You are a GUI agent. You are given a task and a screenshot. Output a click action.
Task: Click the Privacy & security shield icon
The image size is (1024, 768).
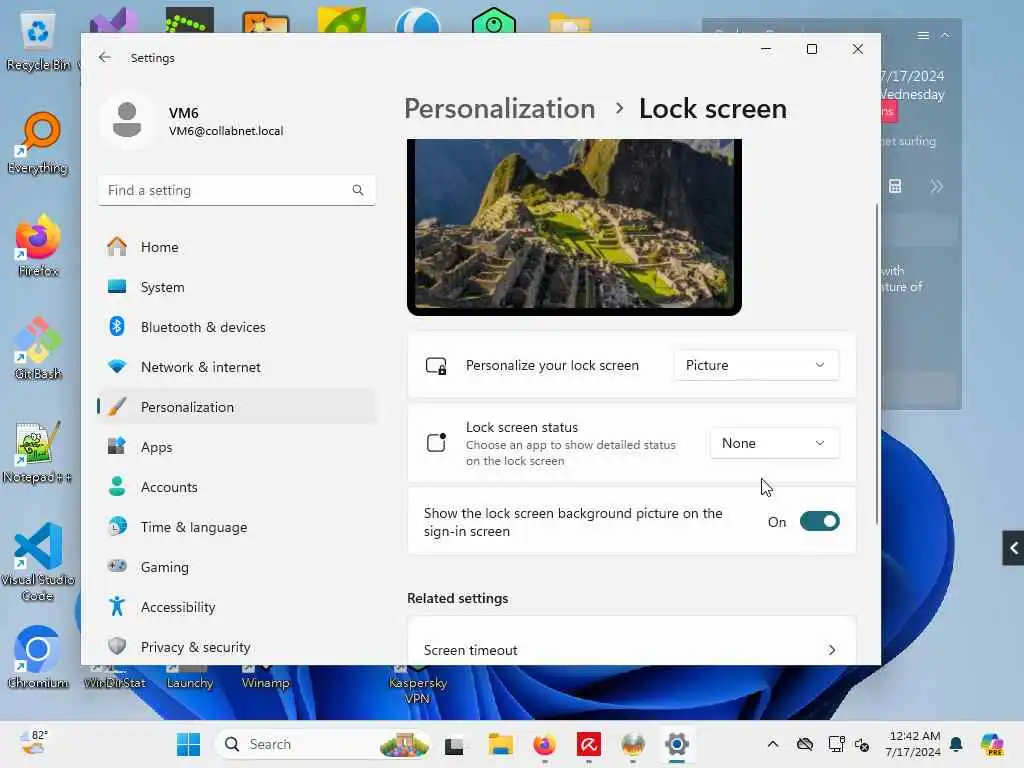point(117,647)
